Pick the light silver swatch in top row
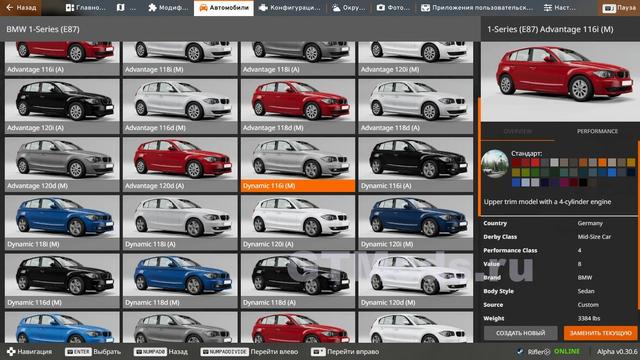Image resolution: width=640 pixels, height=360 pixels. [x=554, y=162]
